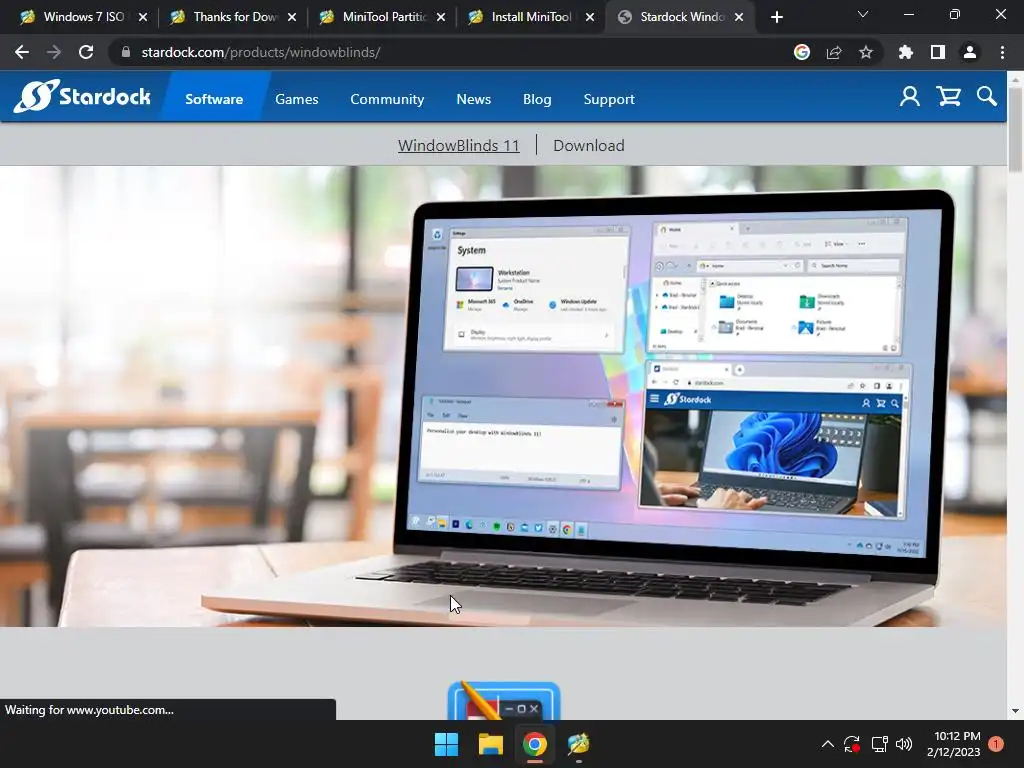
Task: Open the Blog menu item
Action: (537, 99)
